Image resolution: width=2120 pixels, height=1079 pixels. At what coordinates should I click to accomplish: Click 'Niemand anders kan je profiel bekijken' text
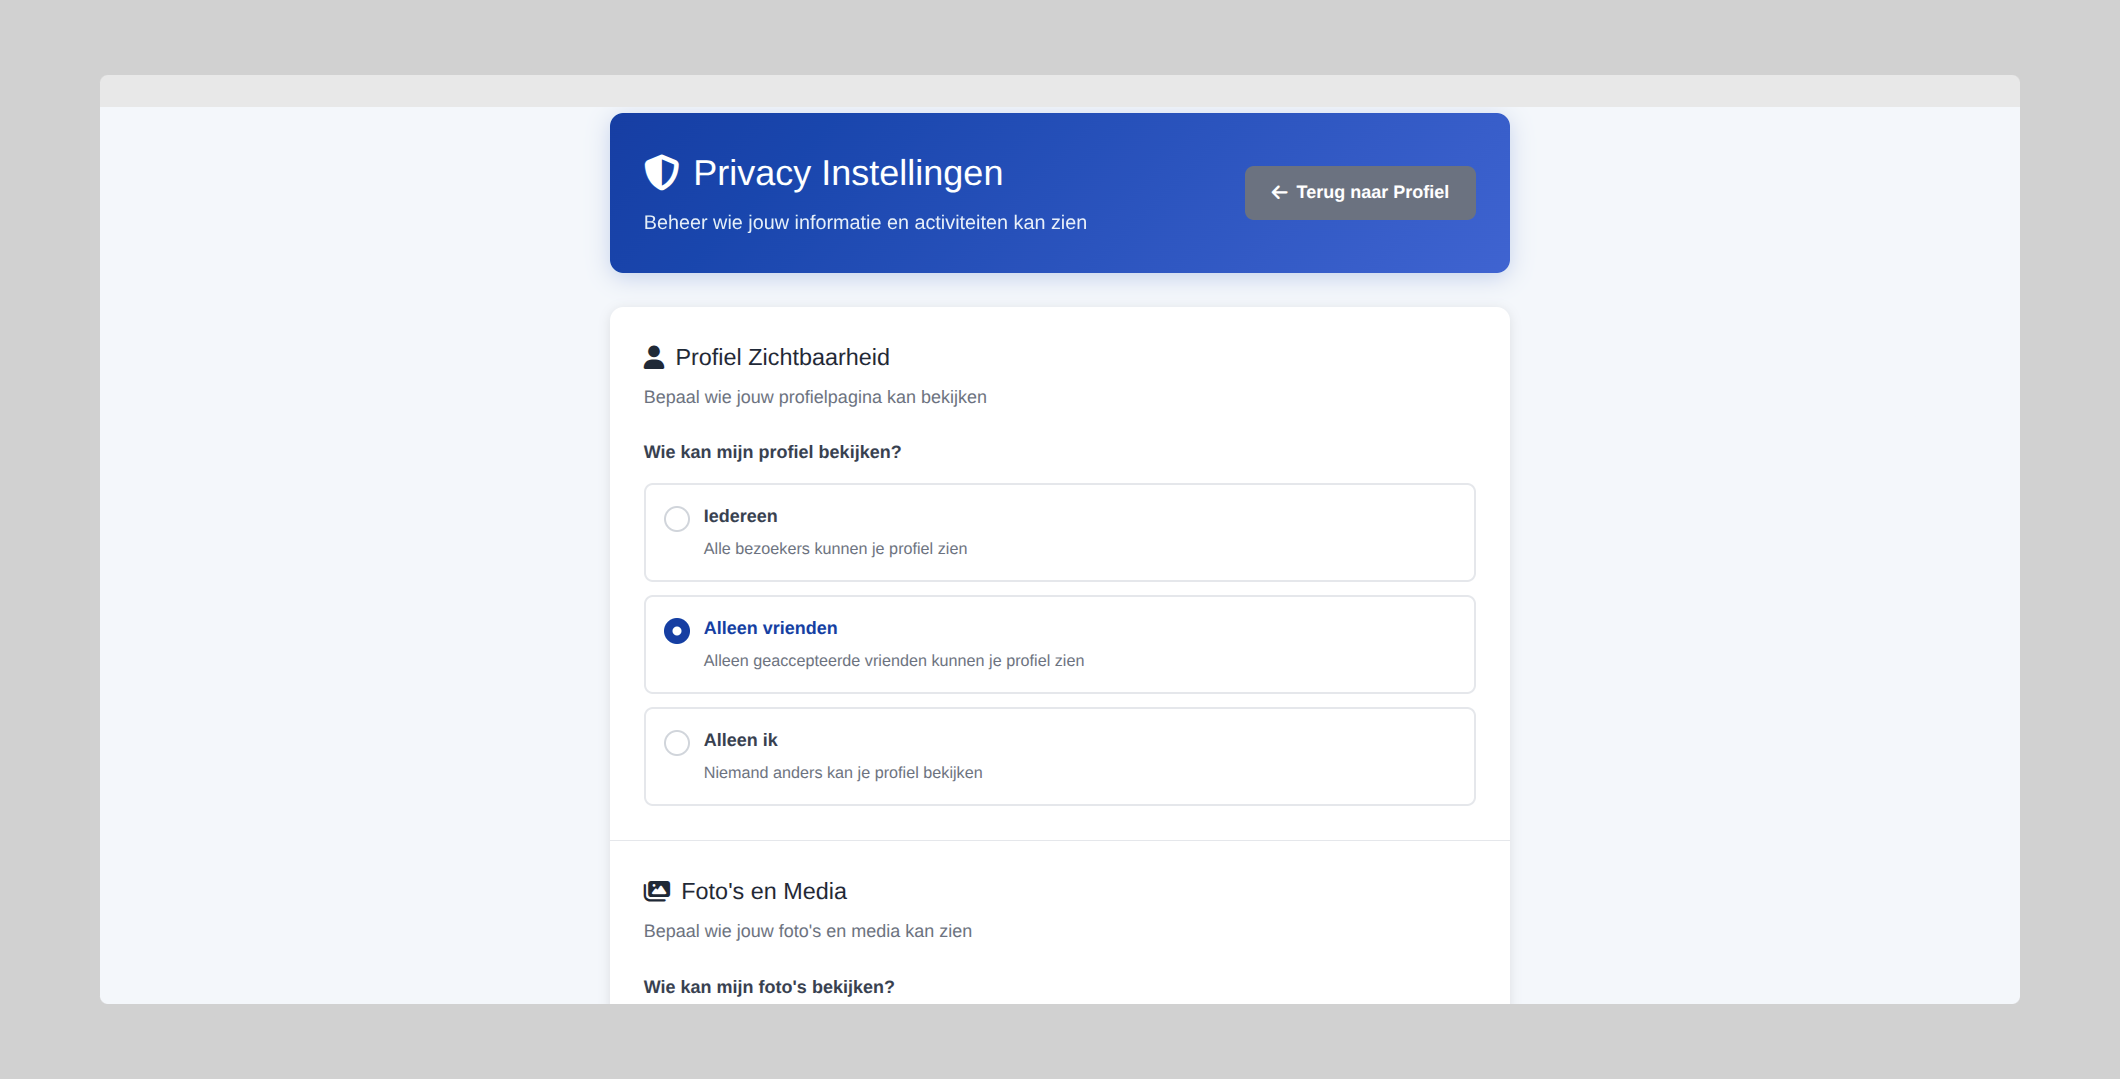tap(843, 772)
